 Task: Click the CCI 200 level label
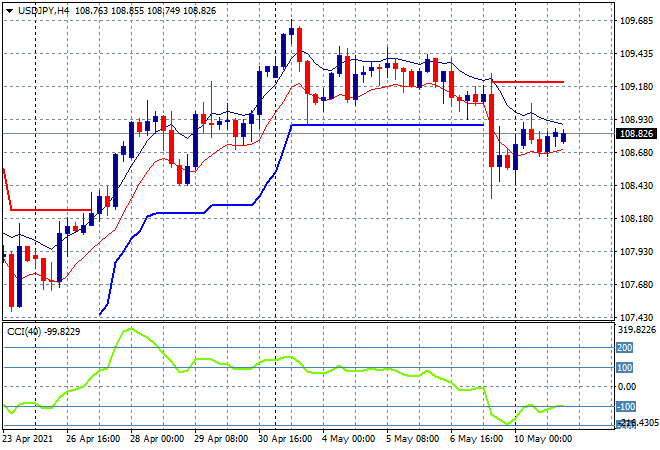pos(624,348)
